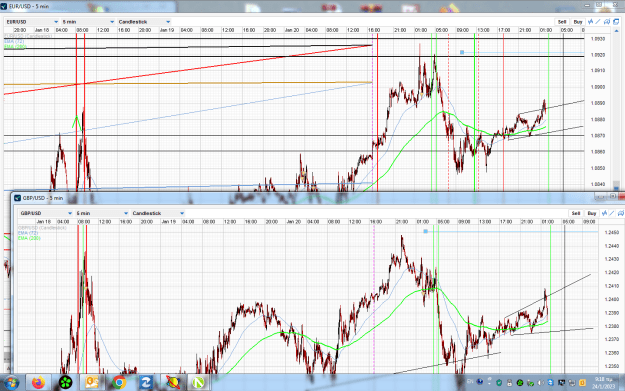The image size is (625, 391).
Task: Open the EUR/USD symbol dropdown
Action: click(x=32, y=22)
